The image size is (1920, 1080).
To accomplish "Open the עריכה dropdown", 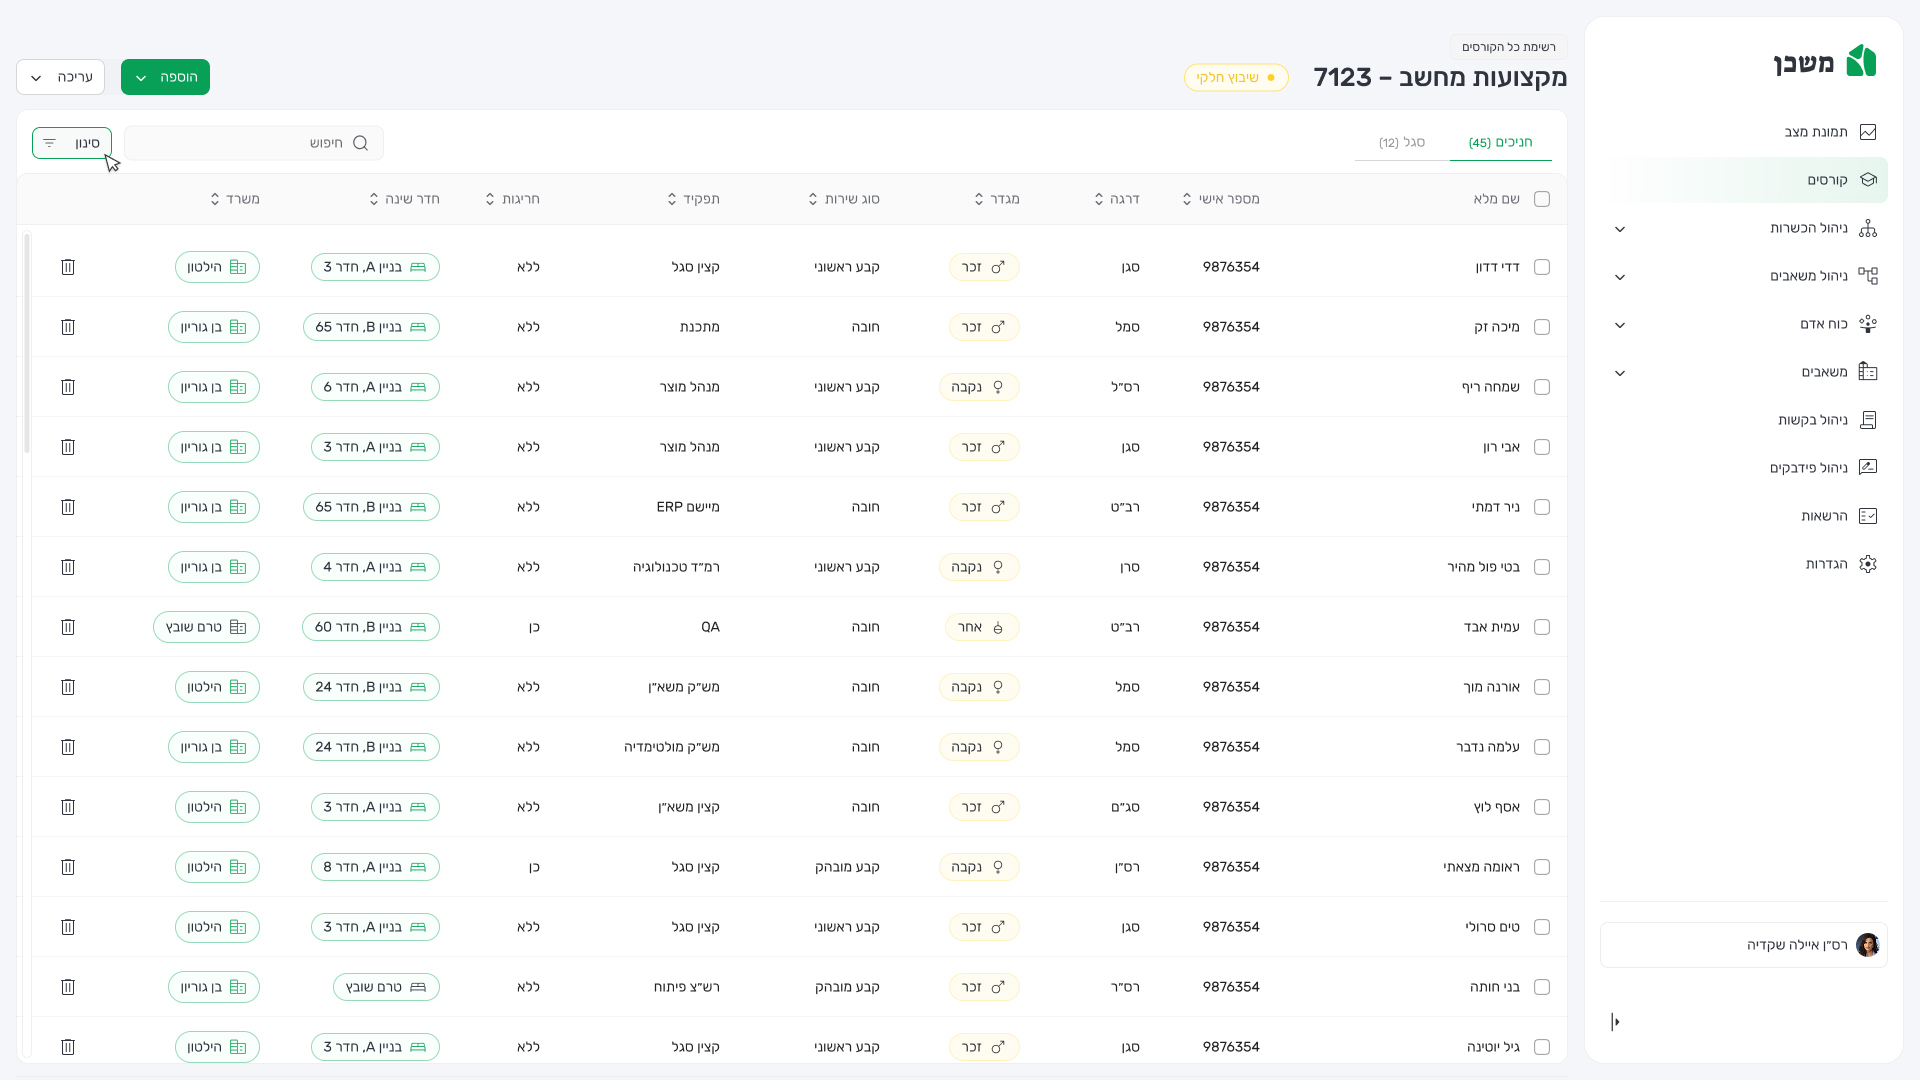I will (60, 77).
